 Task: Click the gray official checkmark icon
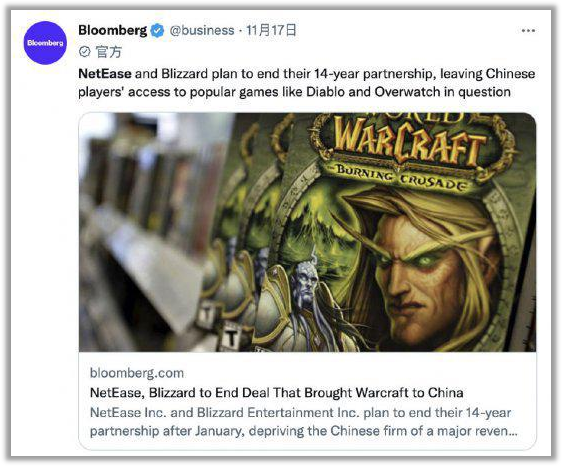(85, 52)
